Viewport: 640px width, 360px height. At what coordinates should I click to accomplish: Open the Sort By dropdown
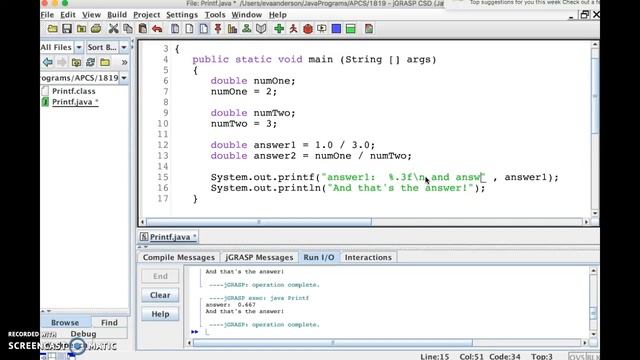pyautogui.click(x=124, y=47)
